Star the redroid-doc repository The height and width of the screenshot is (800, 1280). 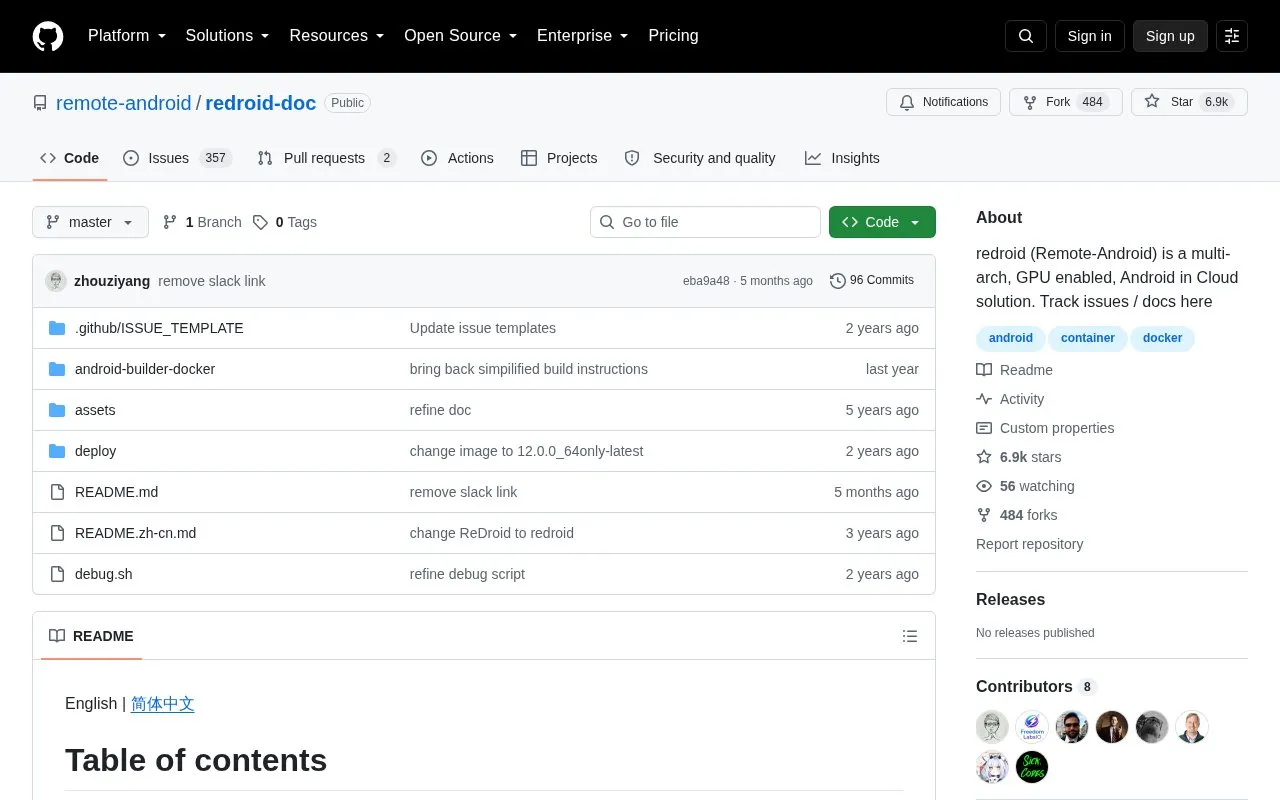tap(1189, 102)
